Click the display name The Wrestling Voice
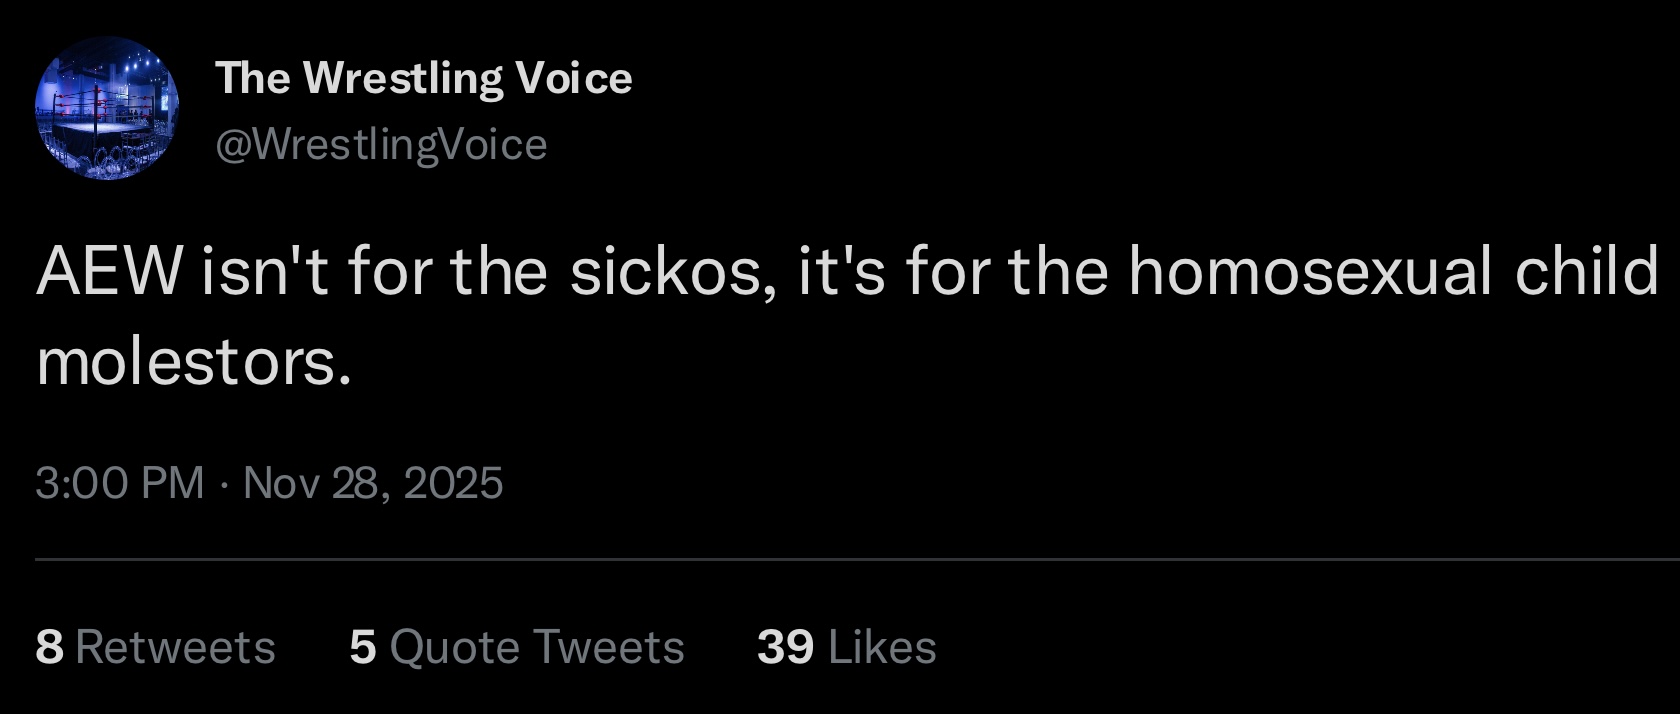 click(423, 78)
